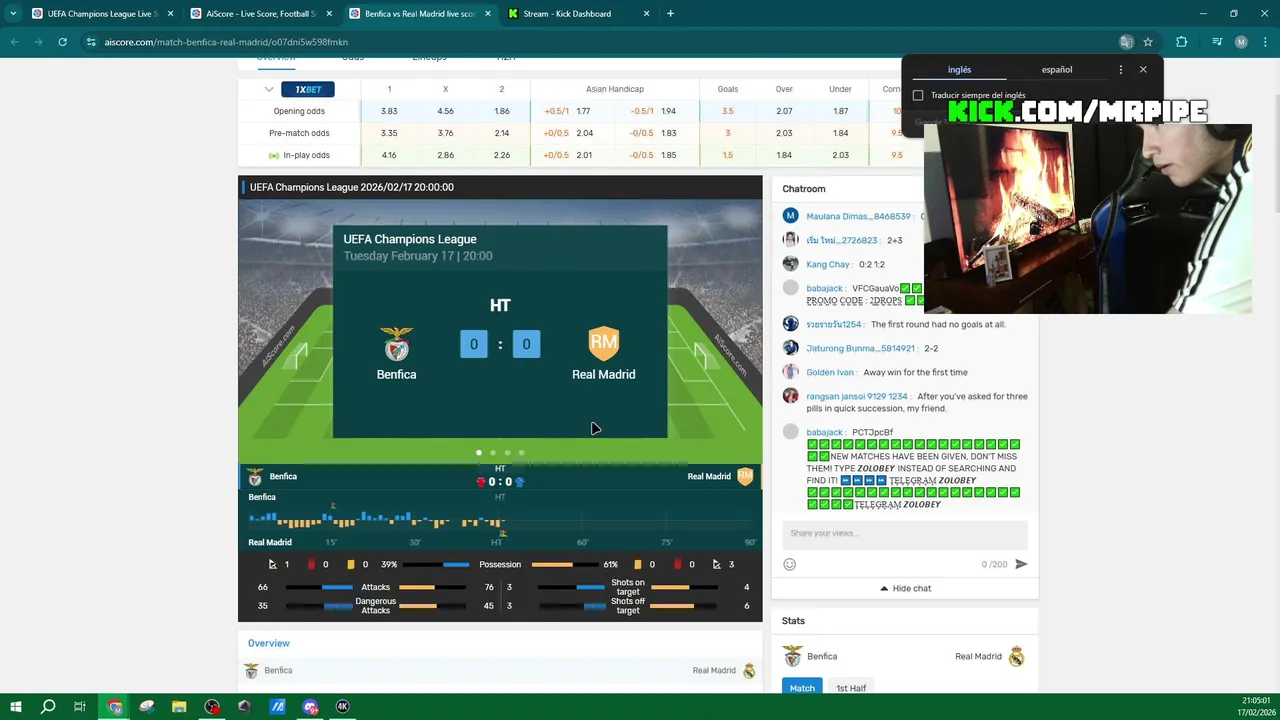Image resolution: width=1280 pixels, height=720 pixels.
Task: Click the in-play odds value 4.16
Action: click(x=389, y=155)
